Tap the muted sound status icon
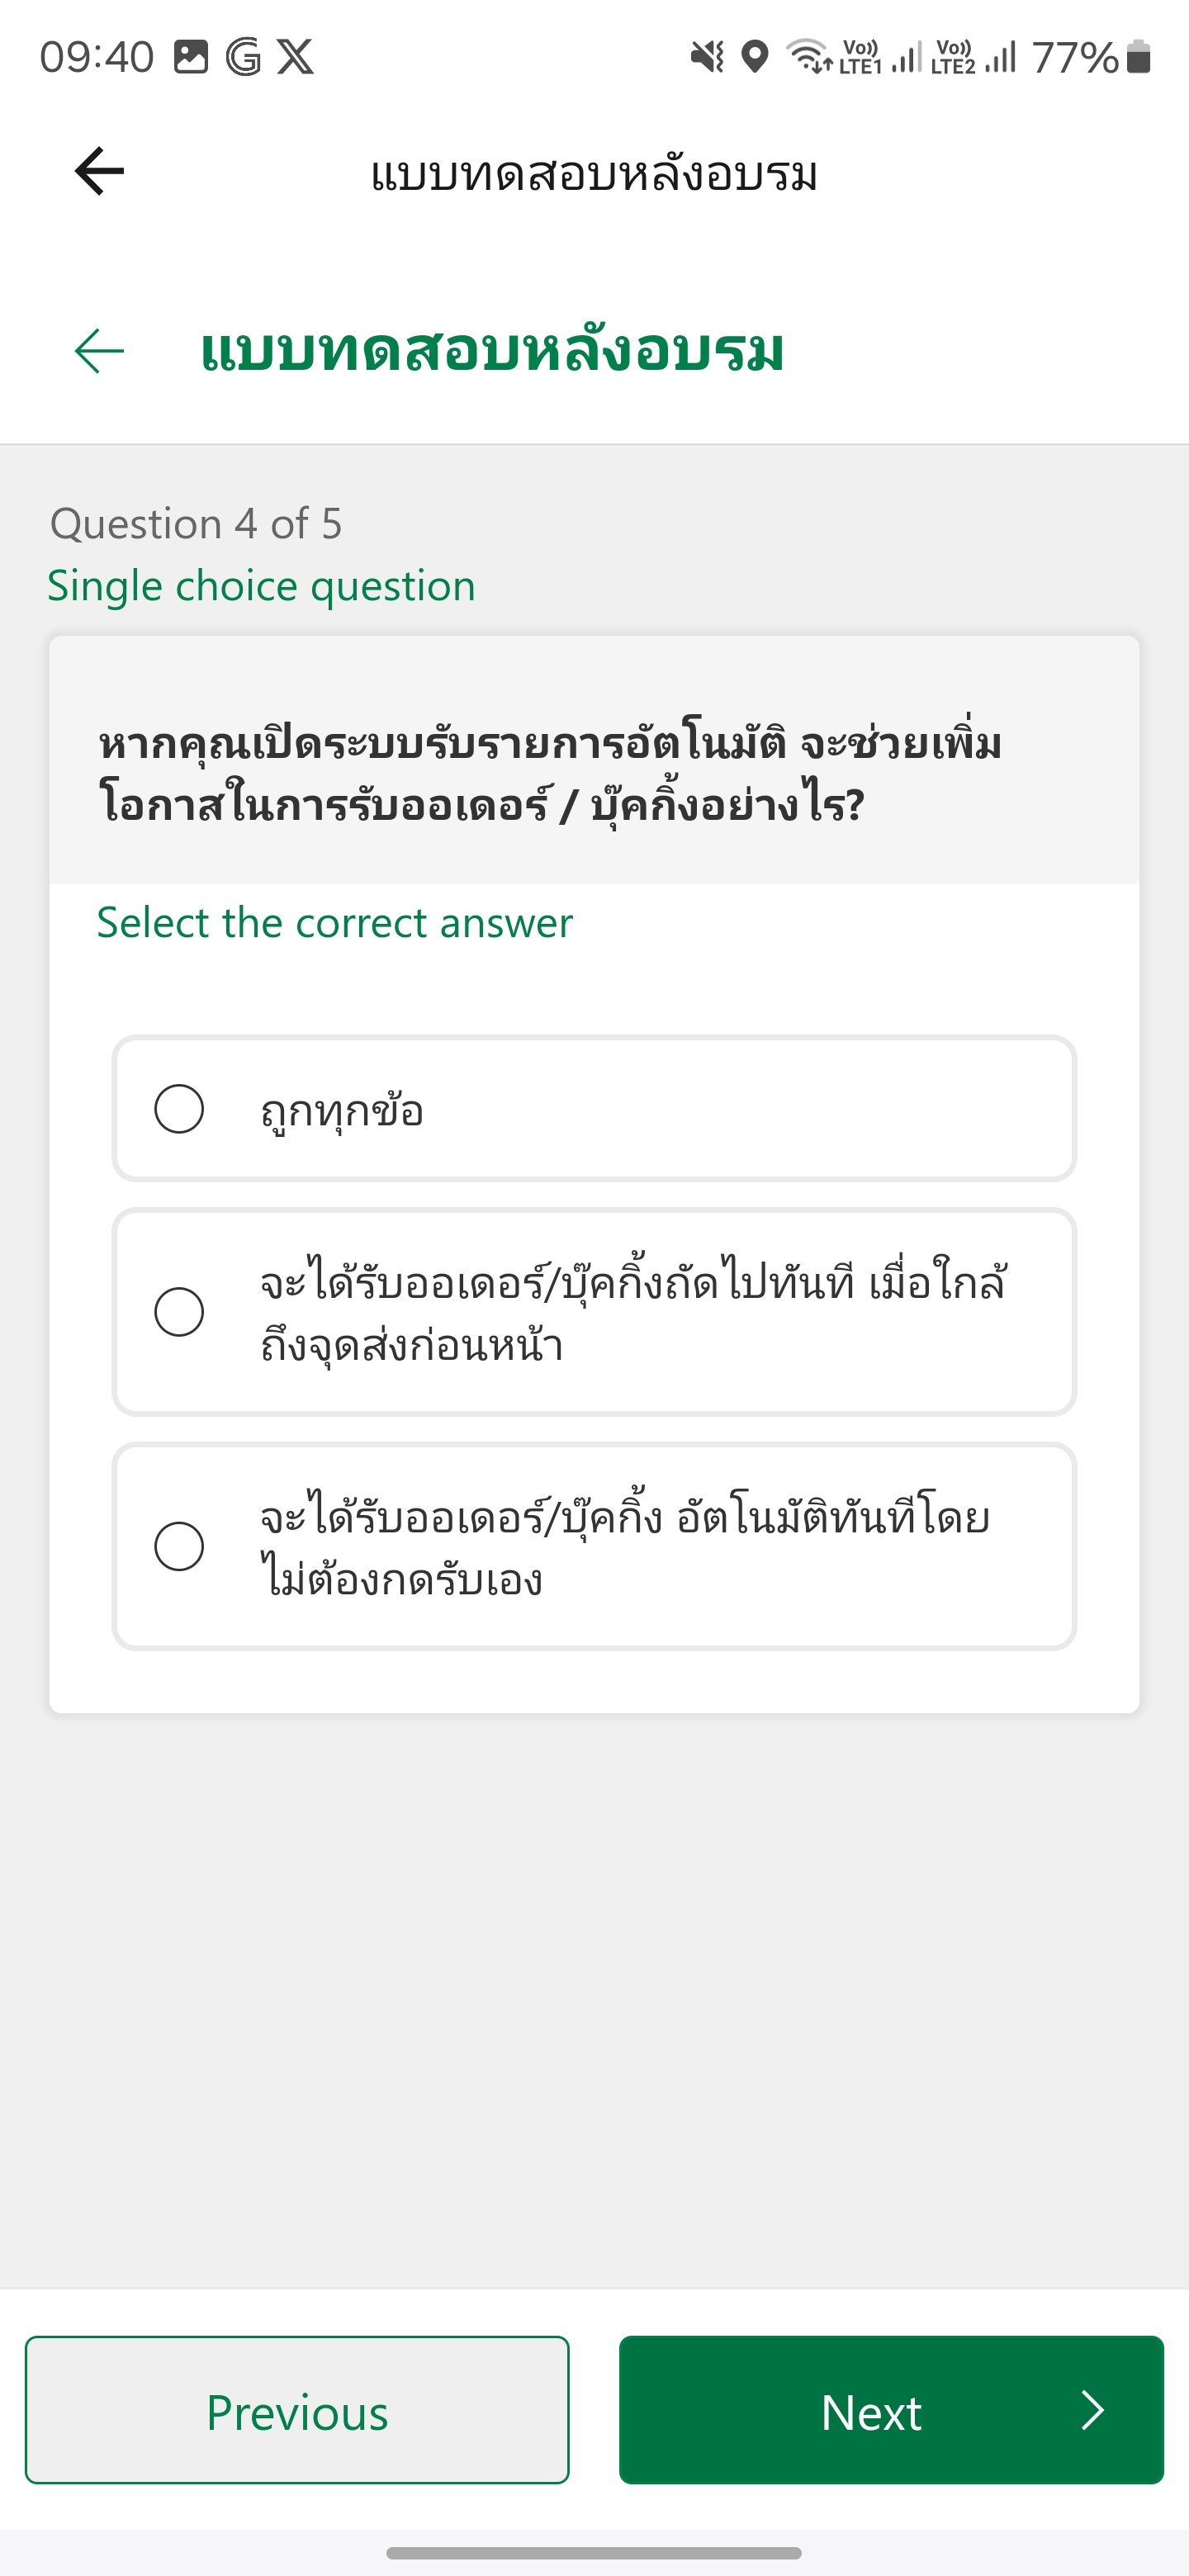The height and width of the screenshot is (2576, 1189). click(707, 57)
